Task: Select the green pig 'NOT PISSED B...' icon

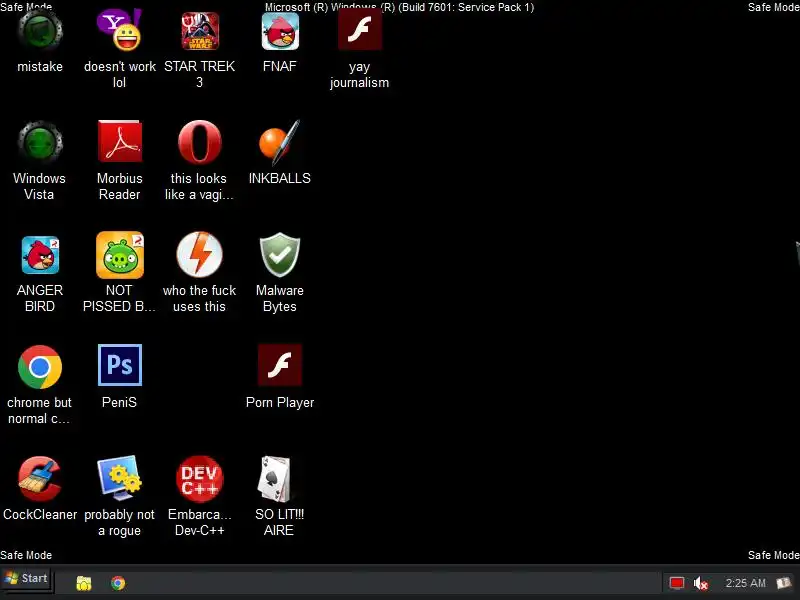Action: point(119,255)
